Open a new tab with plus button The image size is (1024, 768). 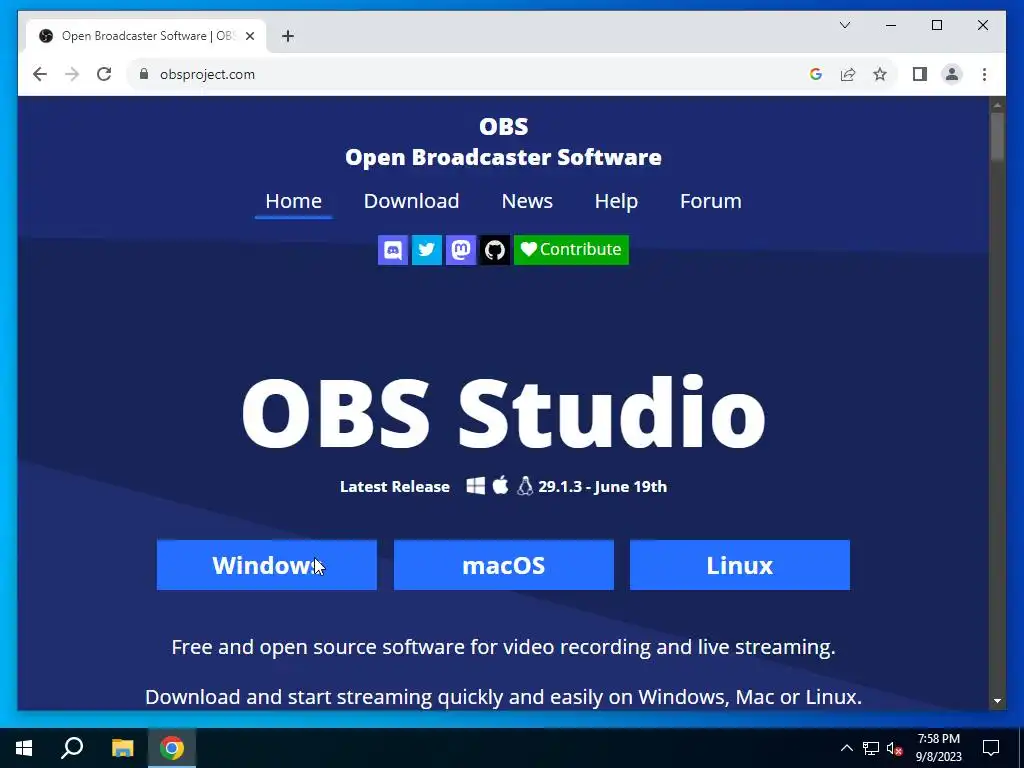click(x=287, y=36)
